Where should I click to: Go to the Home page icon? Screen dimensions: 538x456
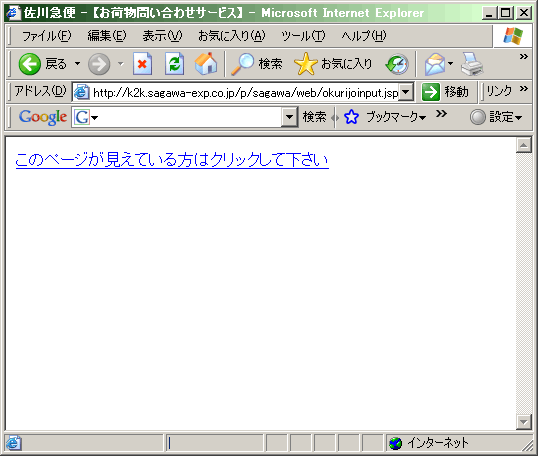coord(206,63)
